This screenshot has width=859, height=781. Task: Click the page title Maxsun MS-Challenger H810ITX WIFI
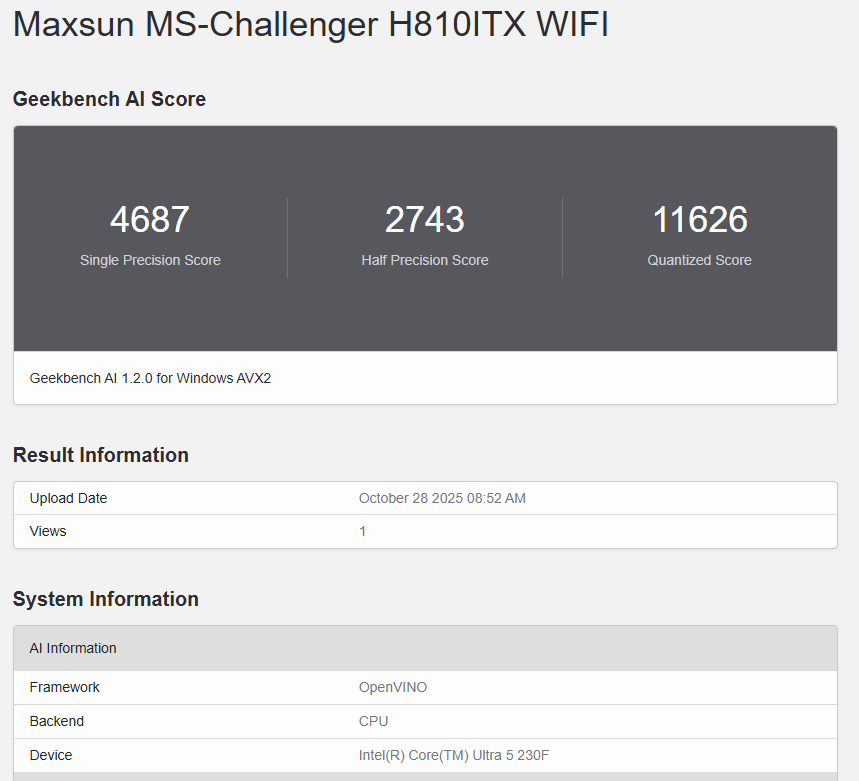(311, 25)
